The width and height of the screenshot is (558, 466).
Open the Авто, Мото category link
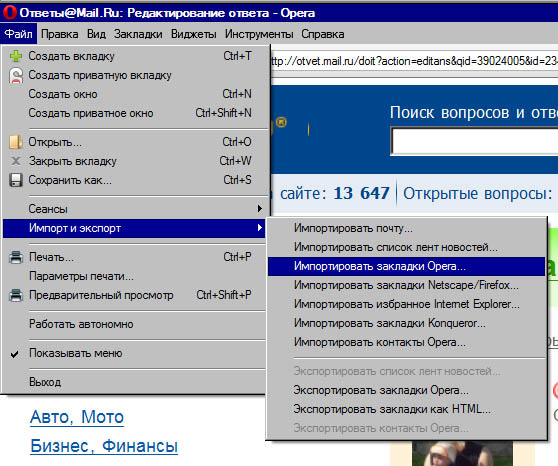click(x=77, y=417)
